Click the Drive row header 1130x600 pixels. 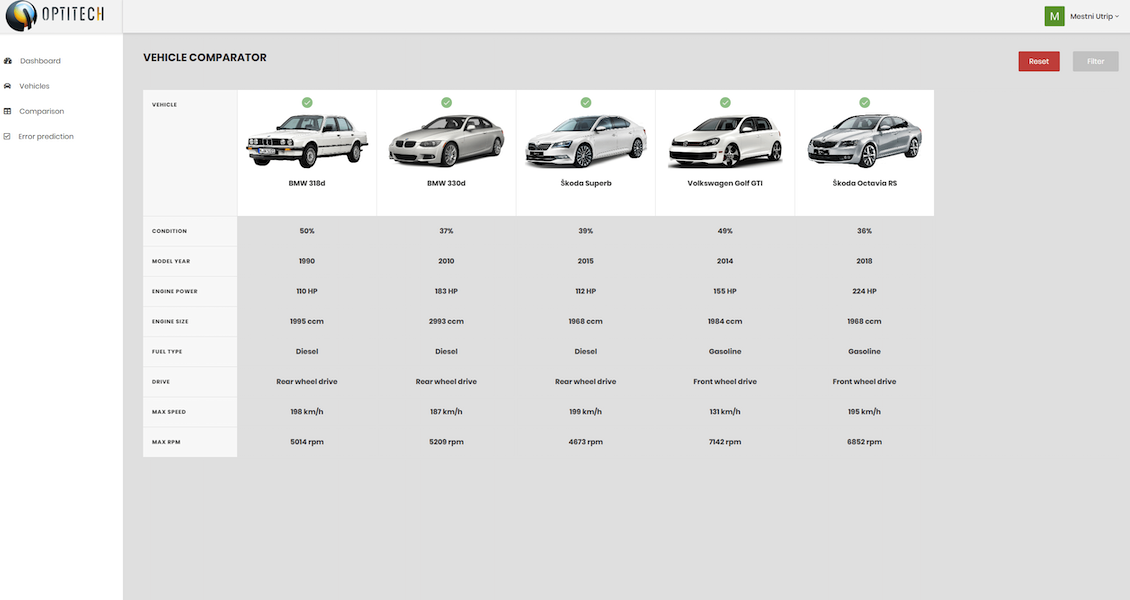point(190,382)
